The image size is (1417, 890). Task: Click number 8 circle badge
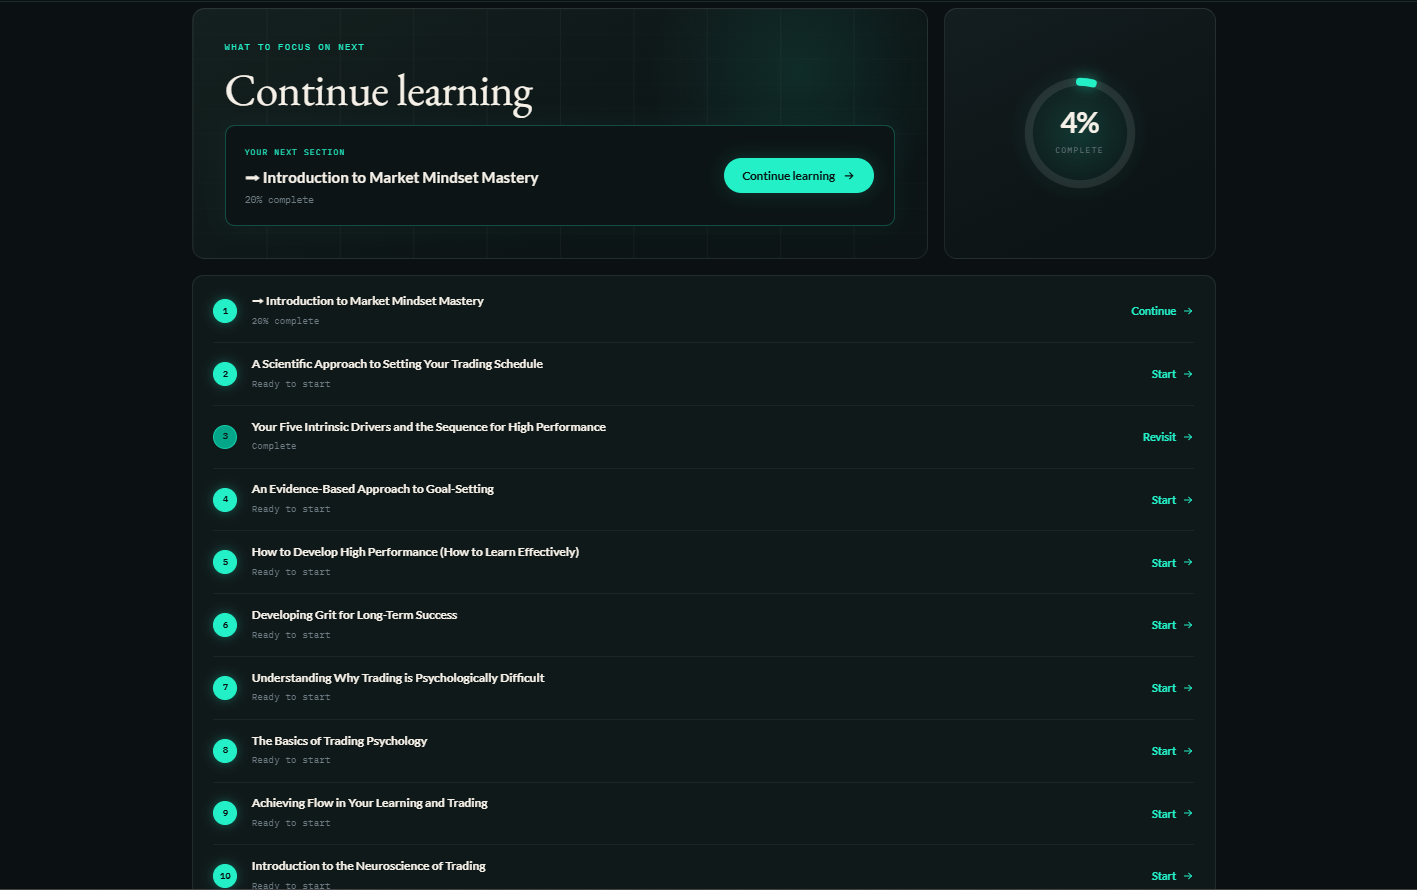[x=225, y=751]
